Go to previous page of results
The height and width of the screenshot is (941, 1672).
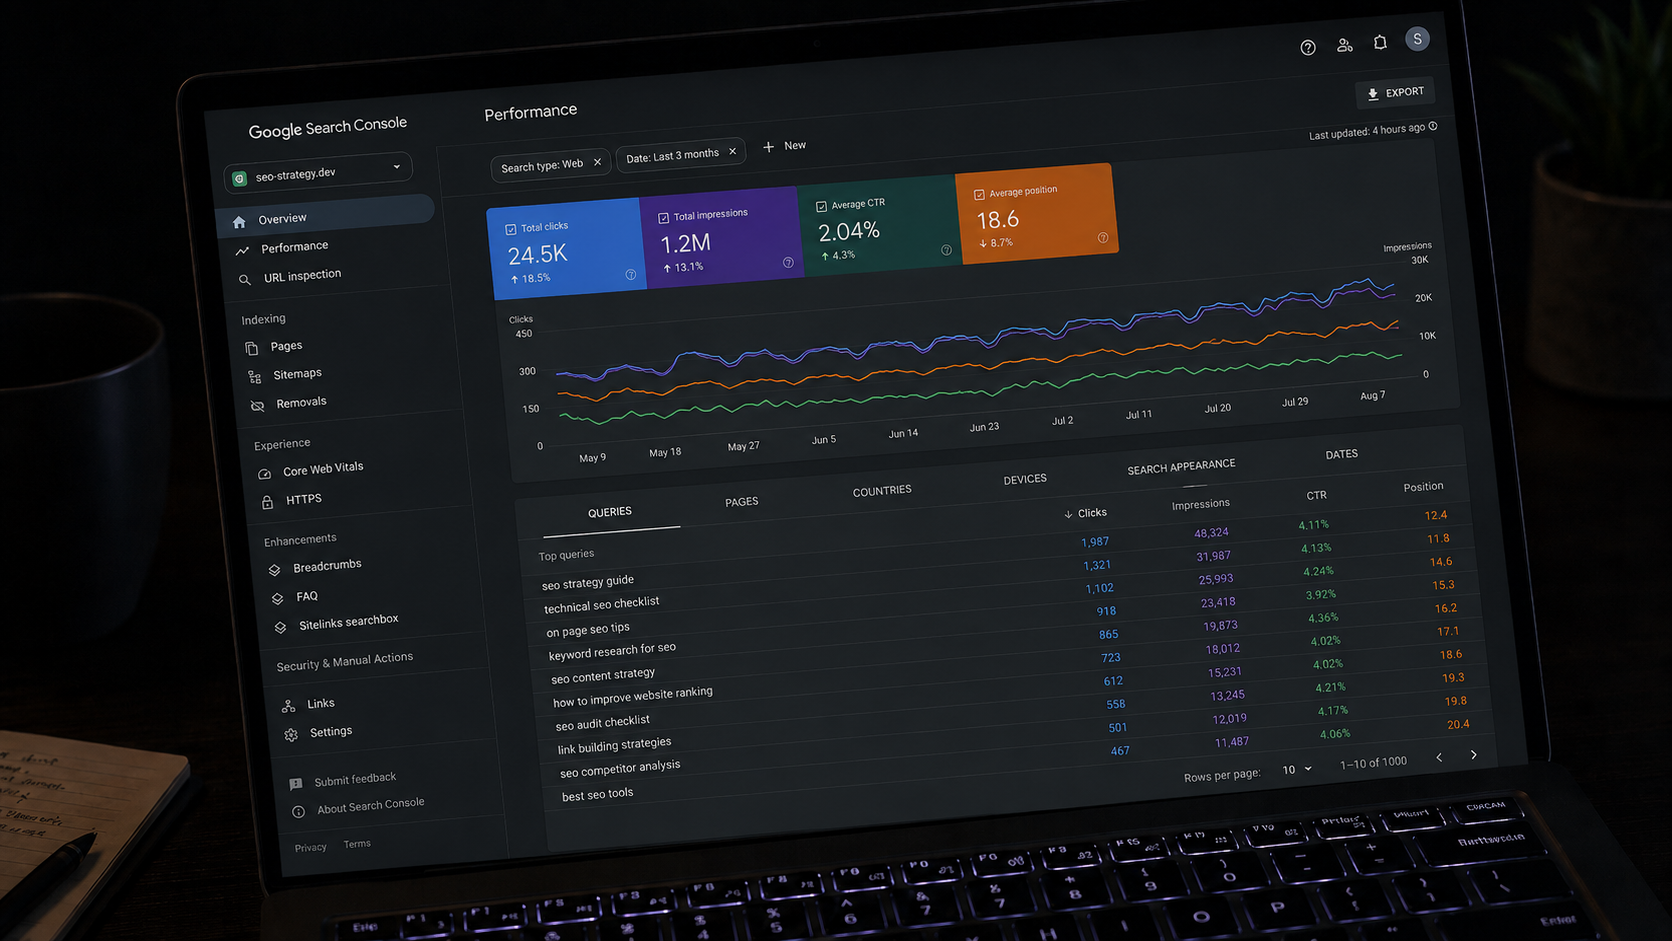point(1439,757)
